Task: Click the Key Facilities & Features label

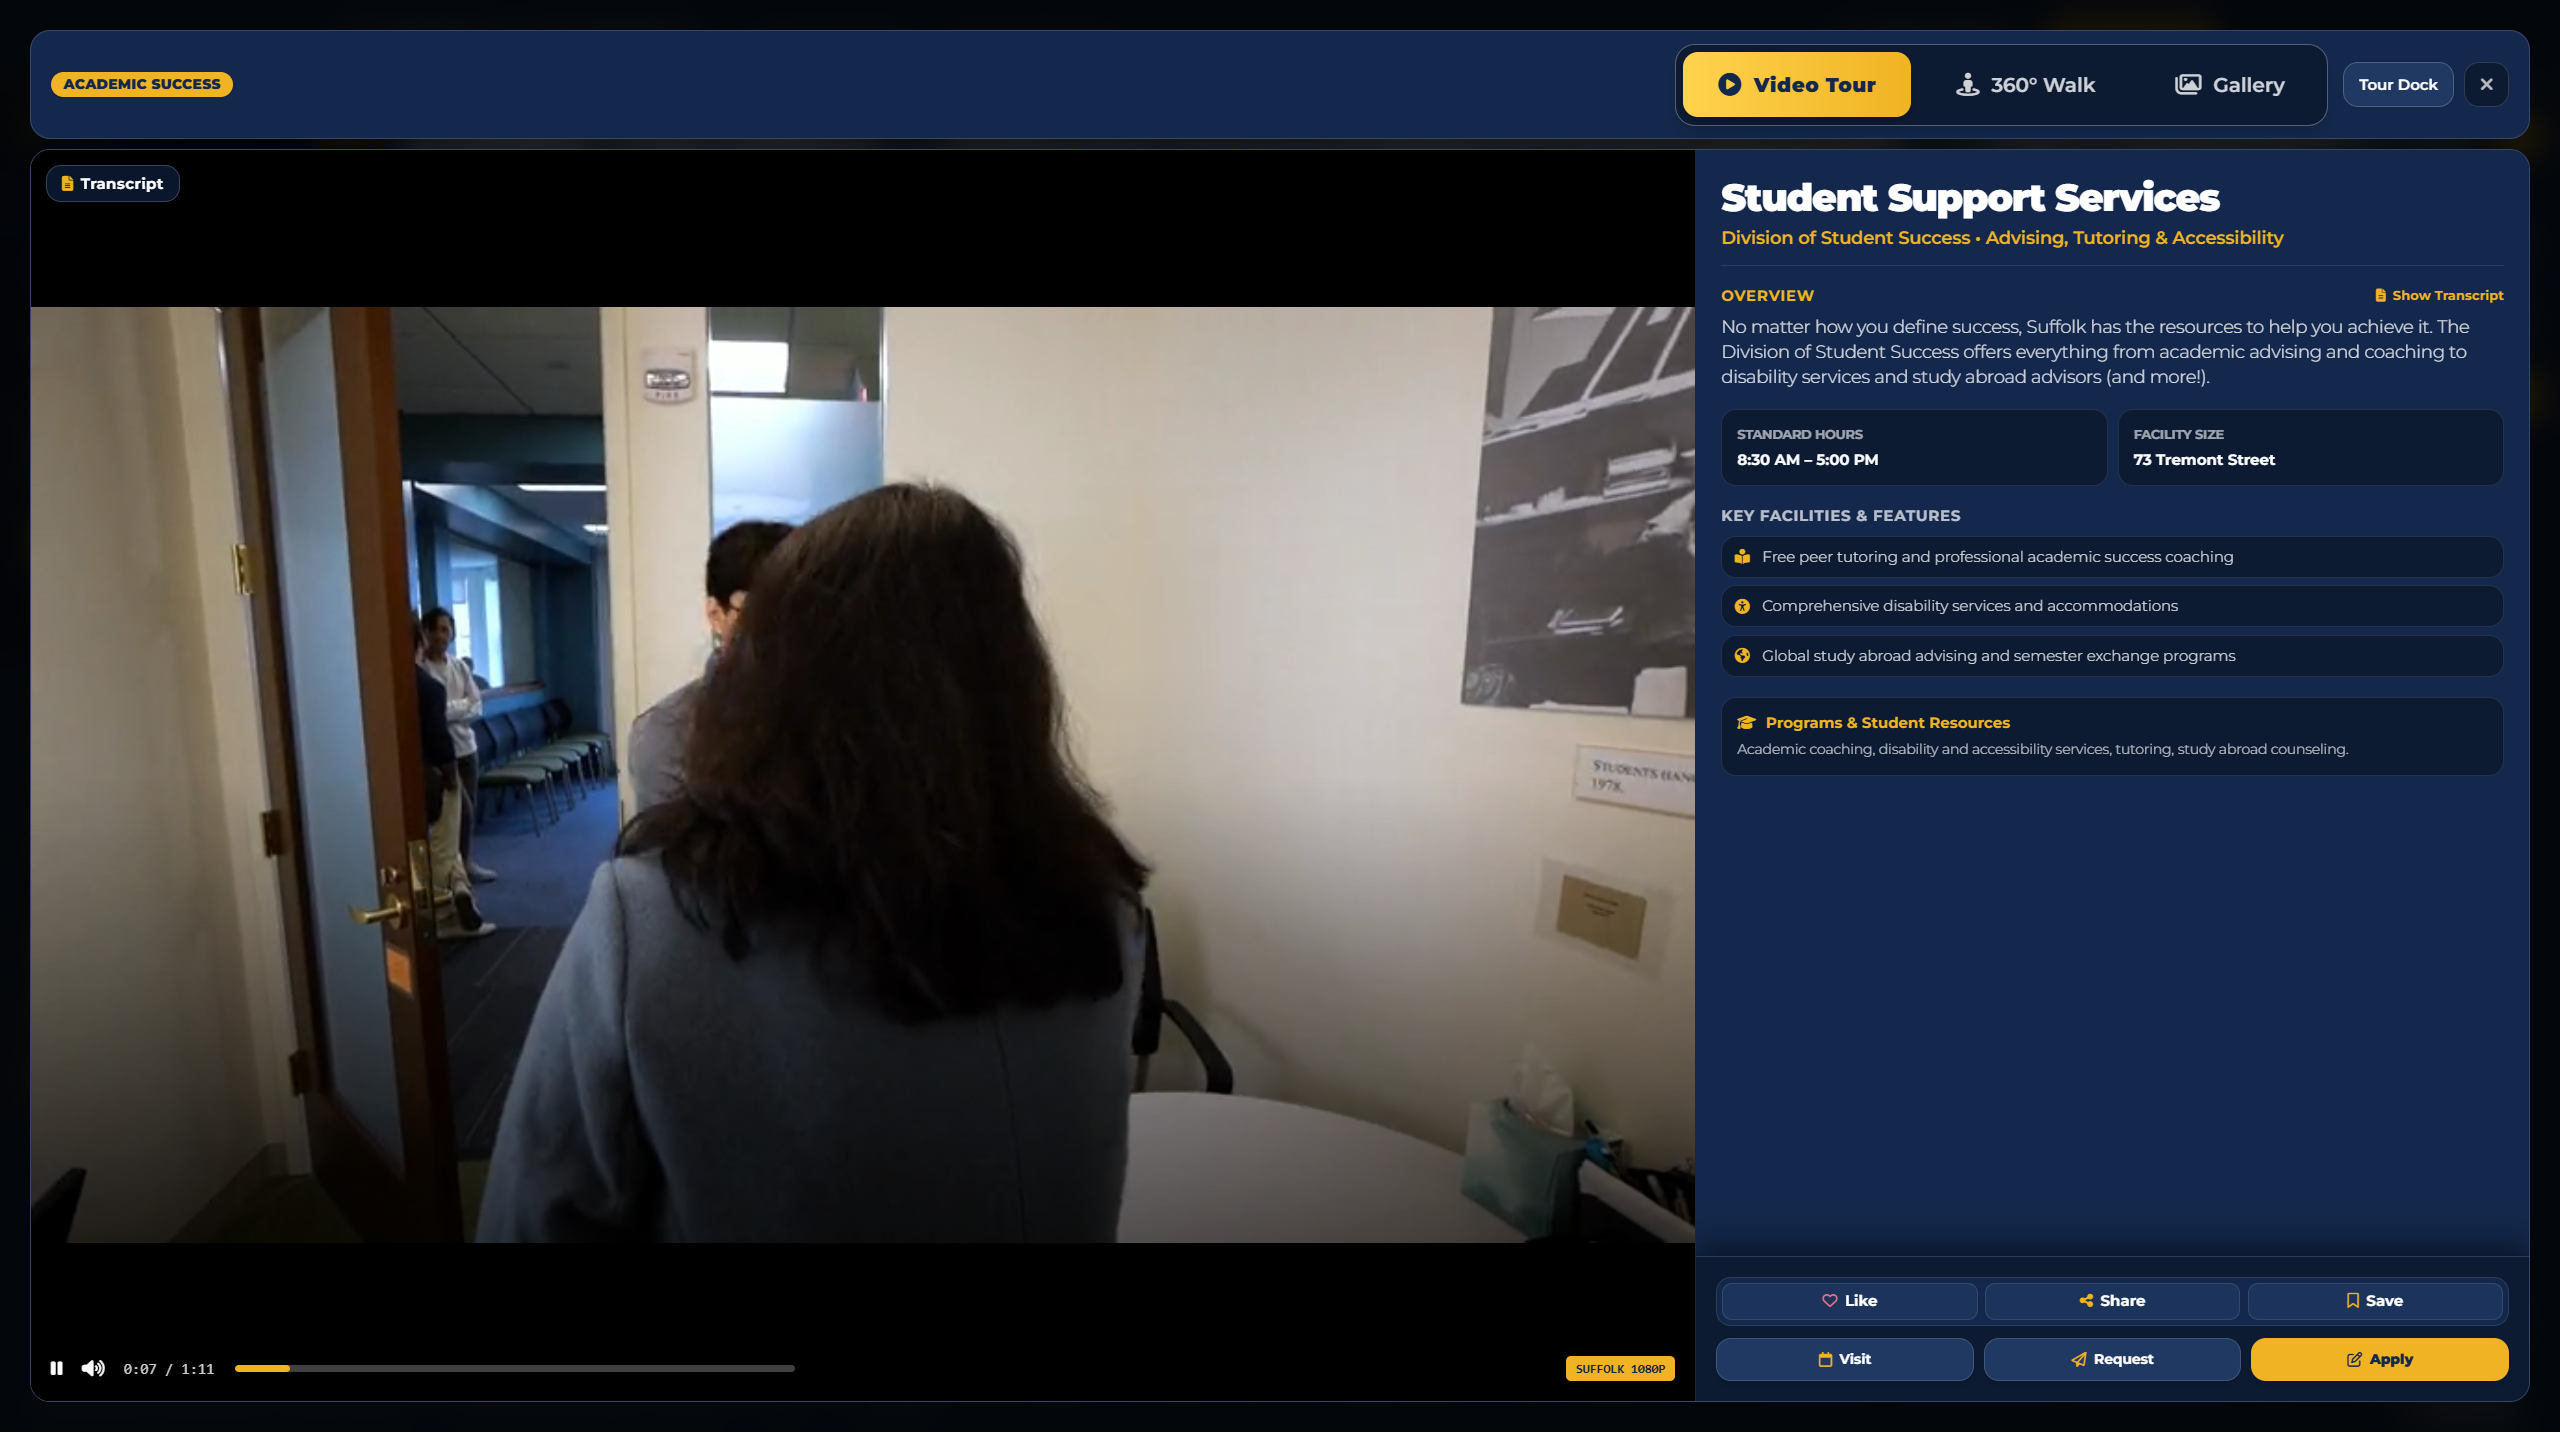Action: tap(1840, 516)
